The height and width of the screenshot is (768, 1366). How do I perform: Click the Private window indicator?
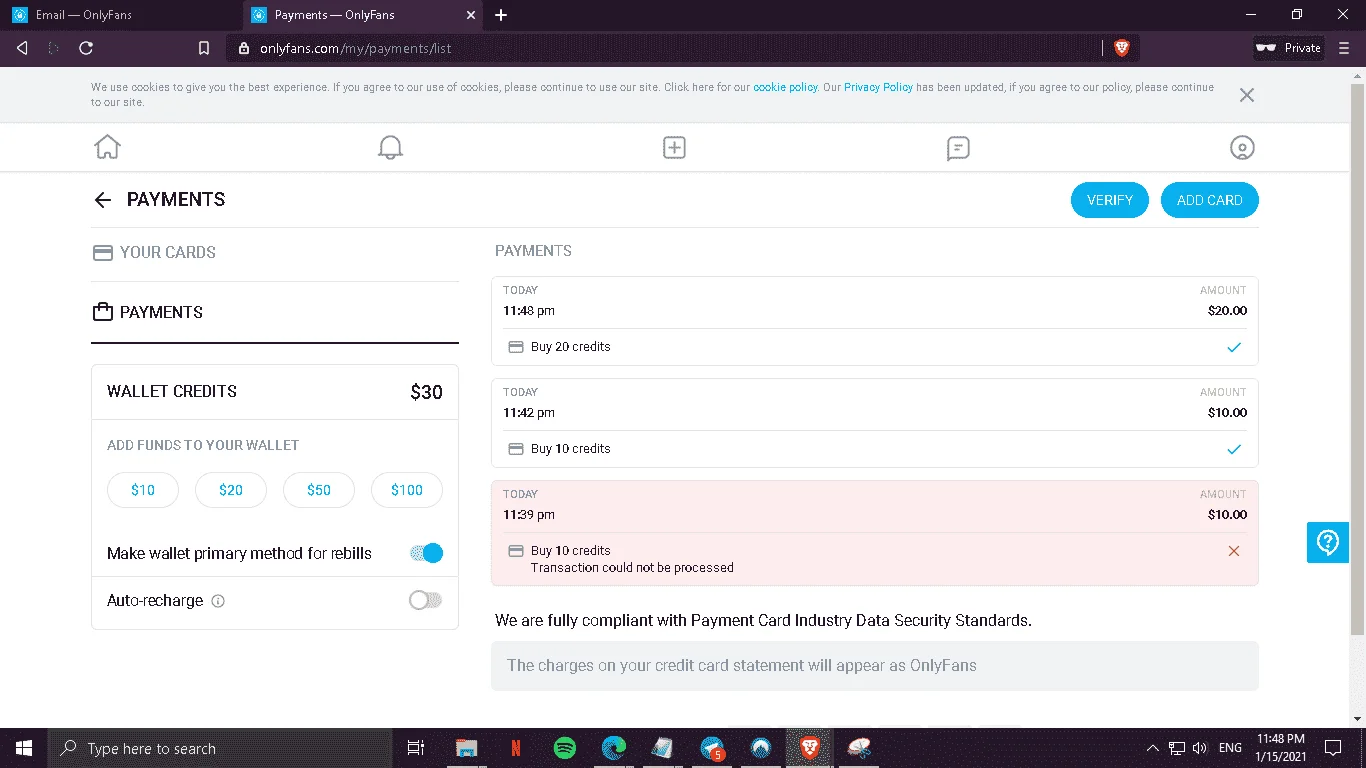tap(1288, 48)
